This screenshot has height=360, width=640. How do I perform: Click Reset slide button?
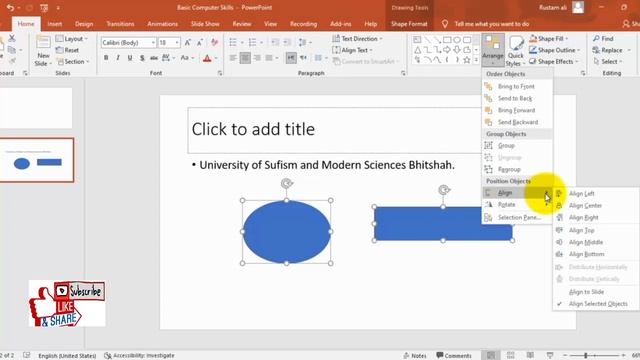click(67, 50)
